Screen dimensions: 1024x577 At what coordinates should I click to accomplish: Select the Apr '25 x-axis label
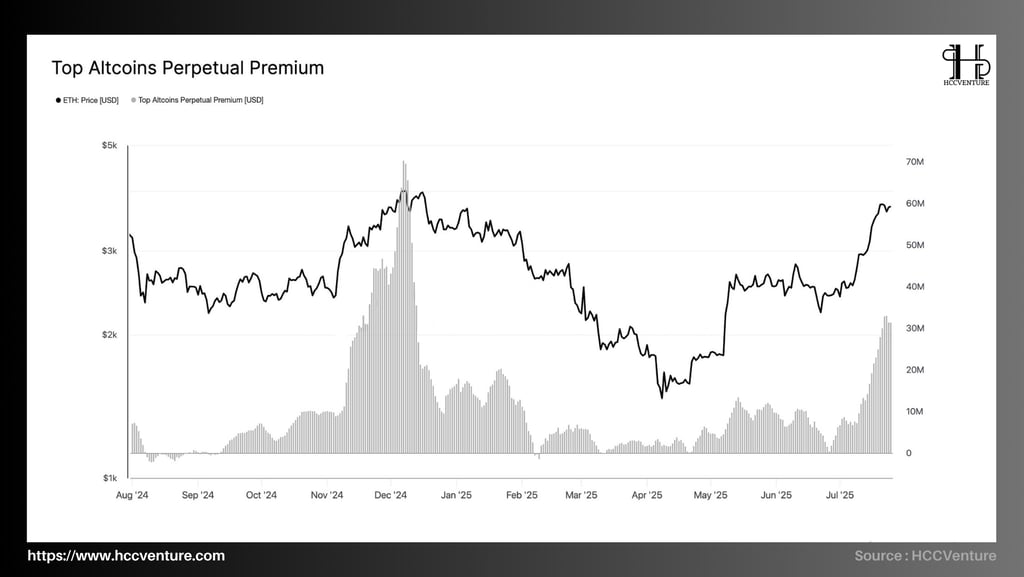point(647,495)
